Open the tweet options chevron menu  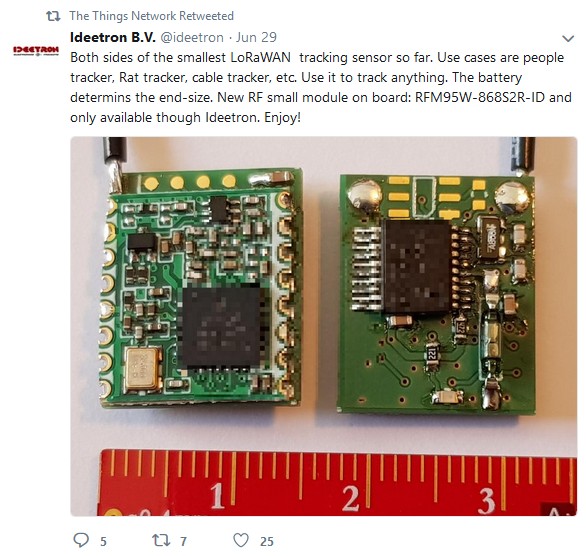(x=568, y=38)
